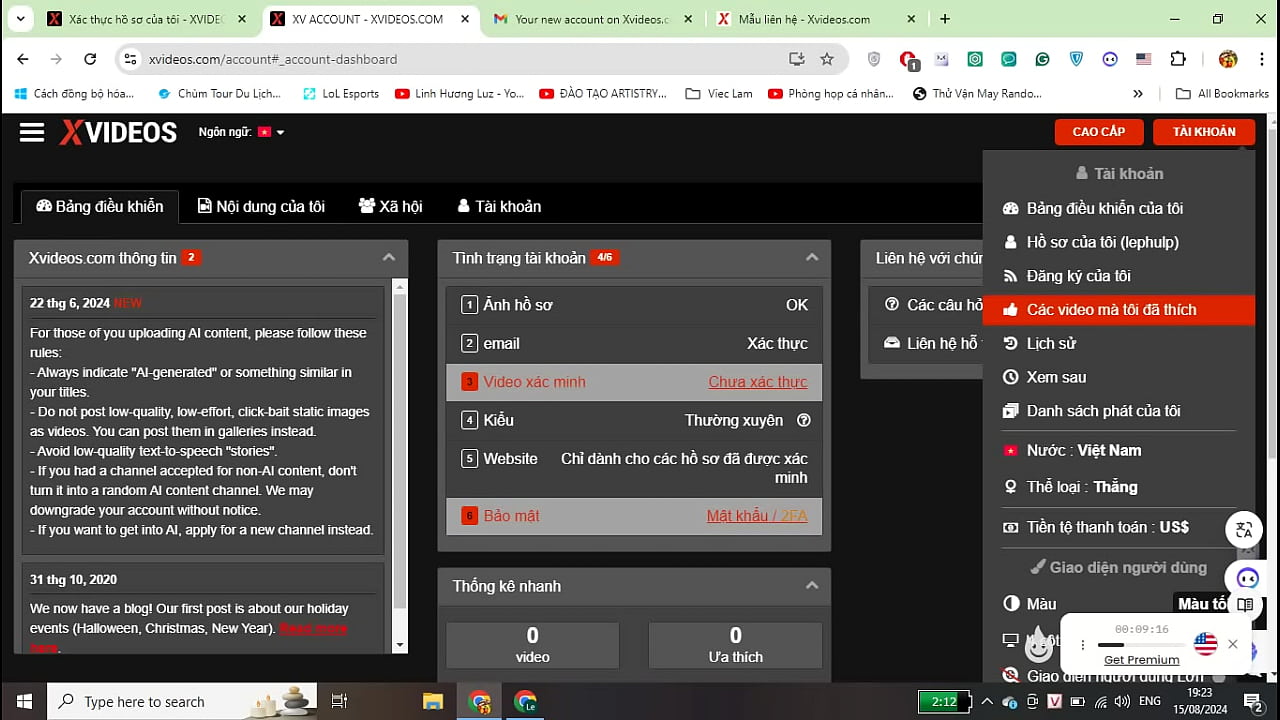Open LoL Esports bookmark

pos(340,93)
